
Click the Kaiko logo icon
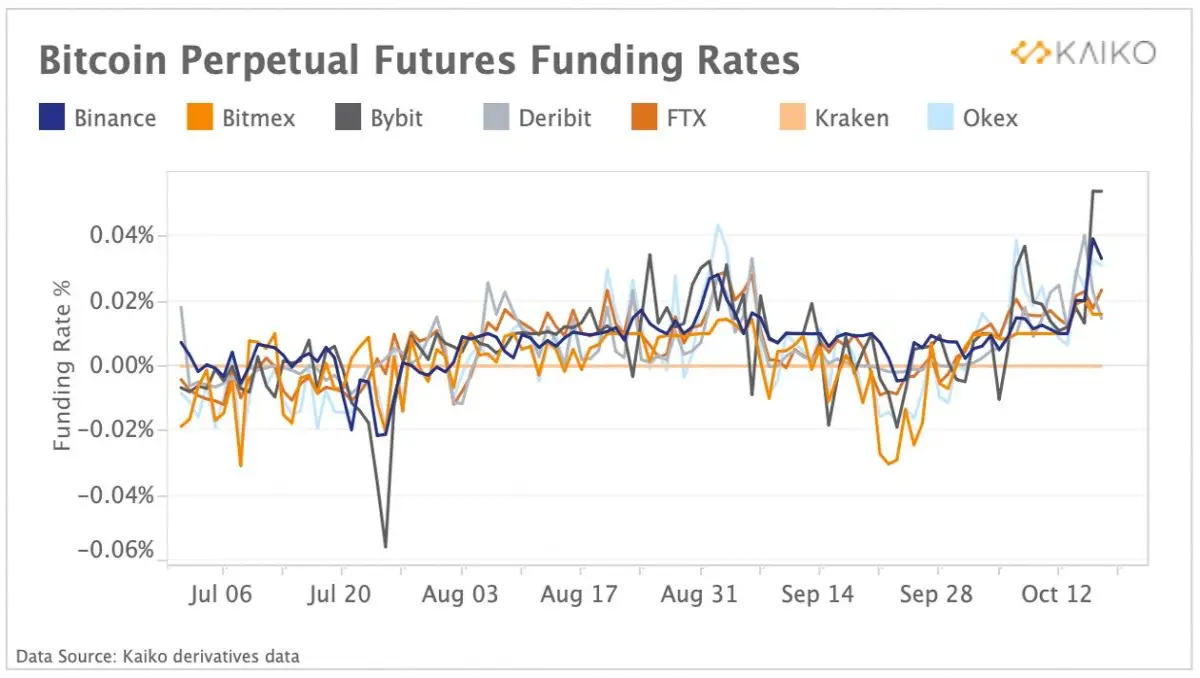click(1028, 53)
